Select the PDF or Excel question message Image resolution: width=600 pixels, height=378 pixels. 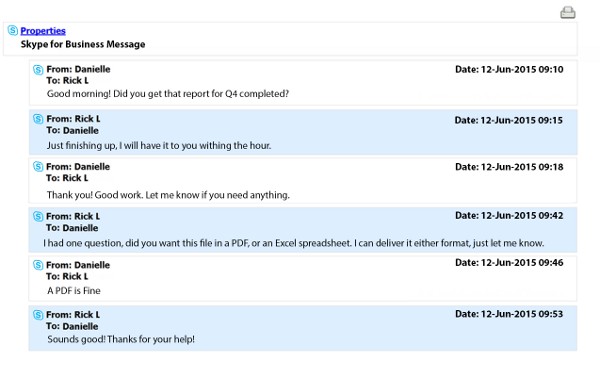(293, 243)
